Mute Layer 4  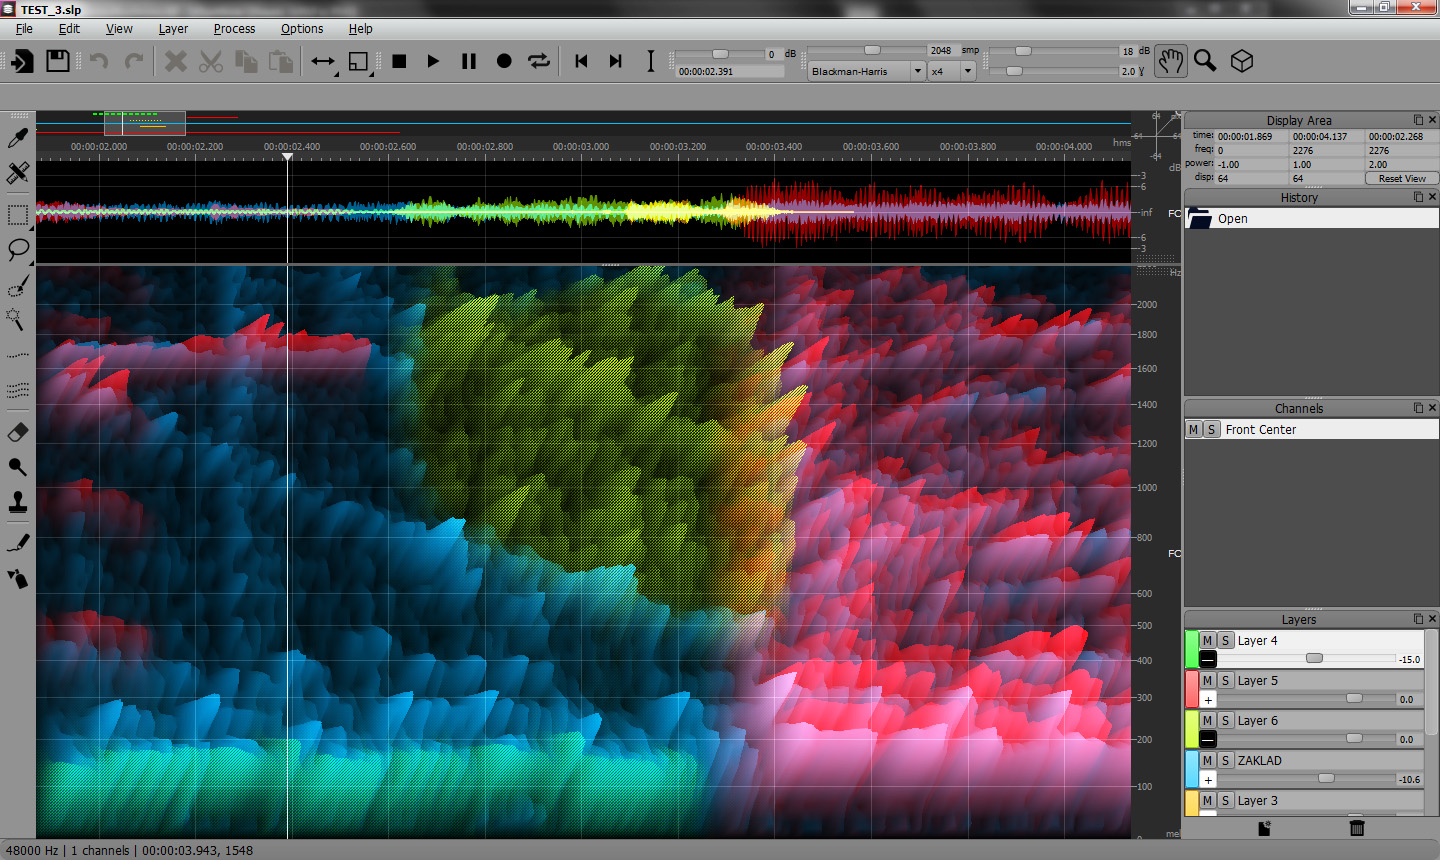1208,640
